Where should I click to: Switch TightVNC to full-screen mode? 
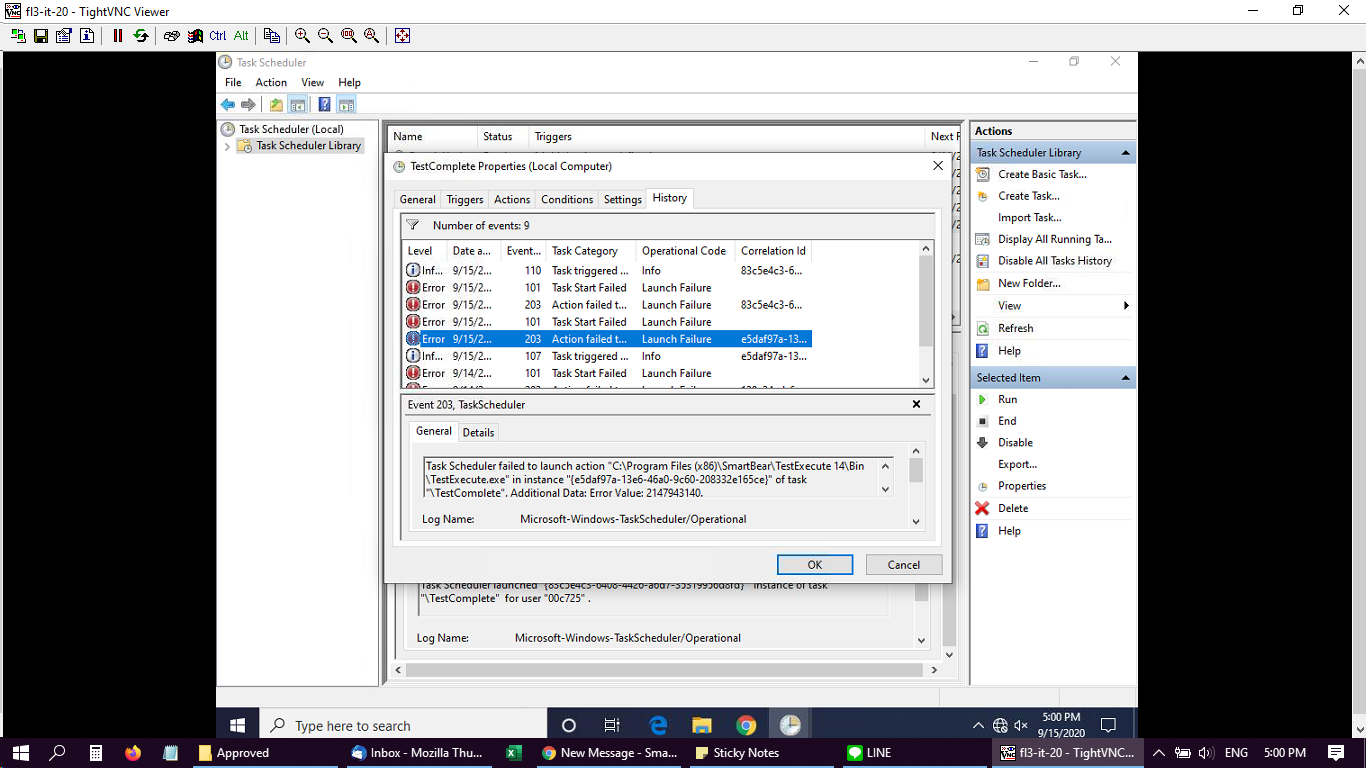click(x=402, y=35)
